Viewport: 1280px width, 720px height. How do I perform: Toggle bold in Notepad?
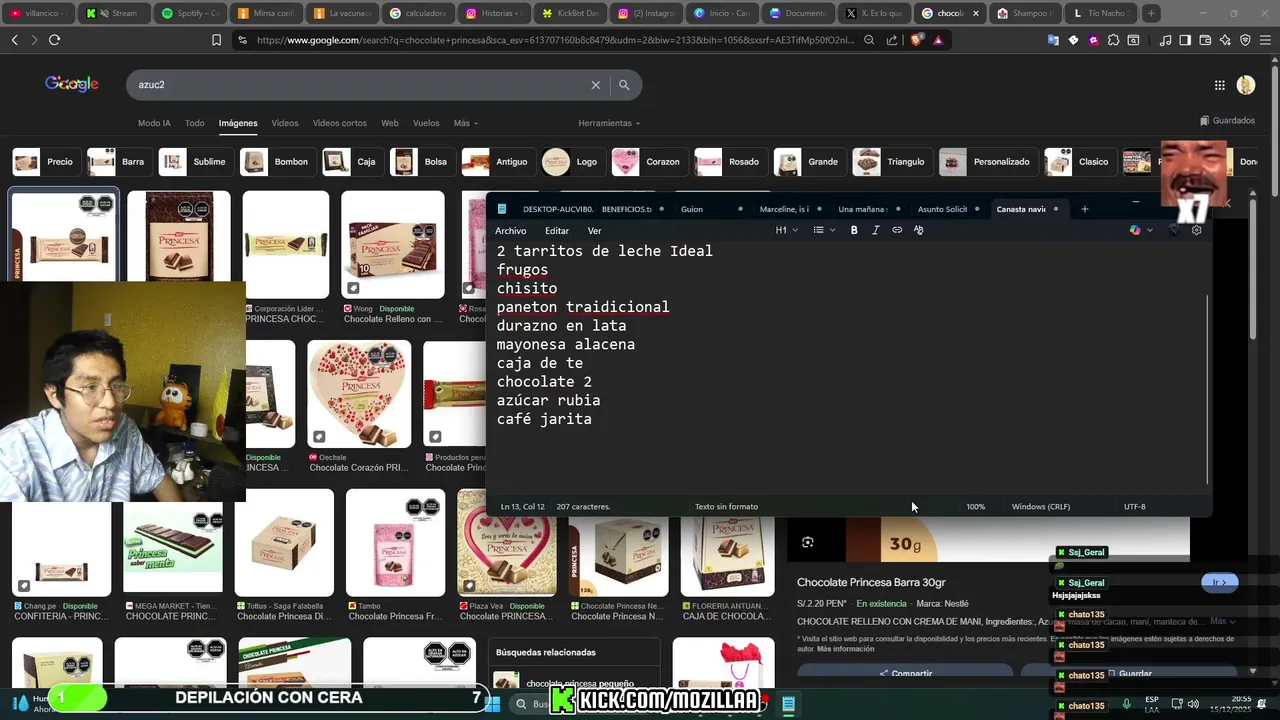point(854,230)
